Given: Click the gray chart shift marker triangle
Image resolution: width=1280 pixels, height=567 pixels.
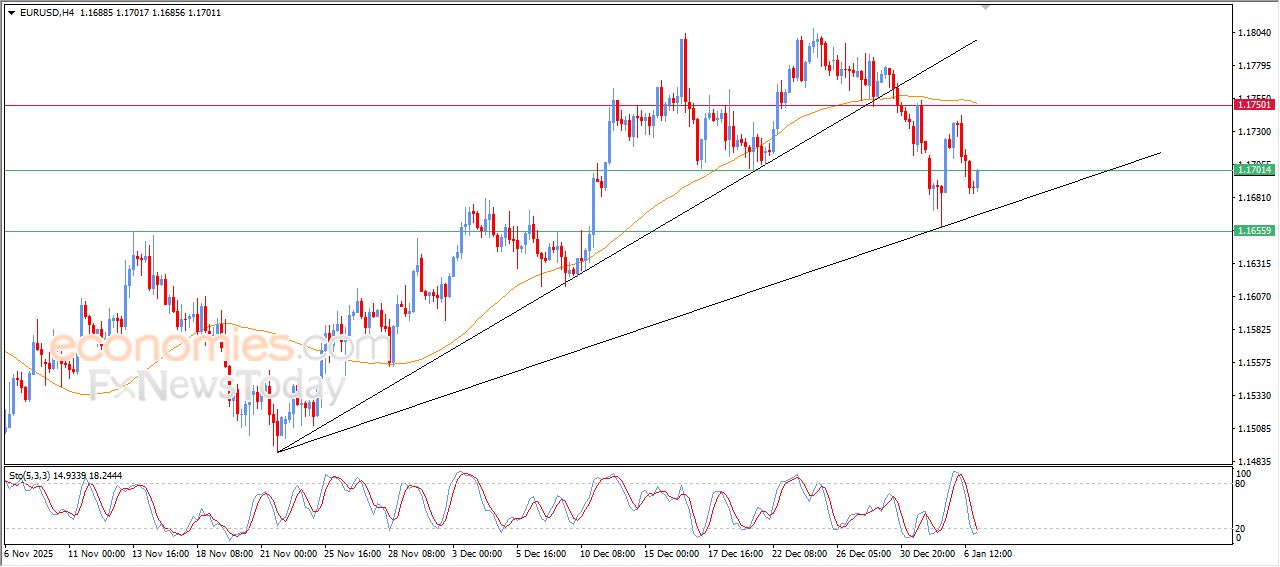Looking at the screenshot, I should pos(985,7).
